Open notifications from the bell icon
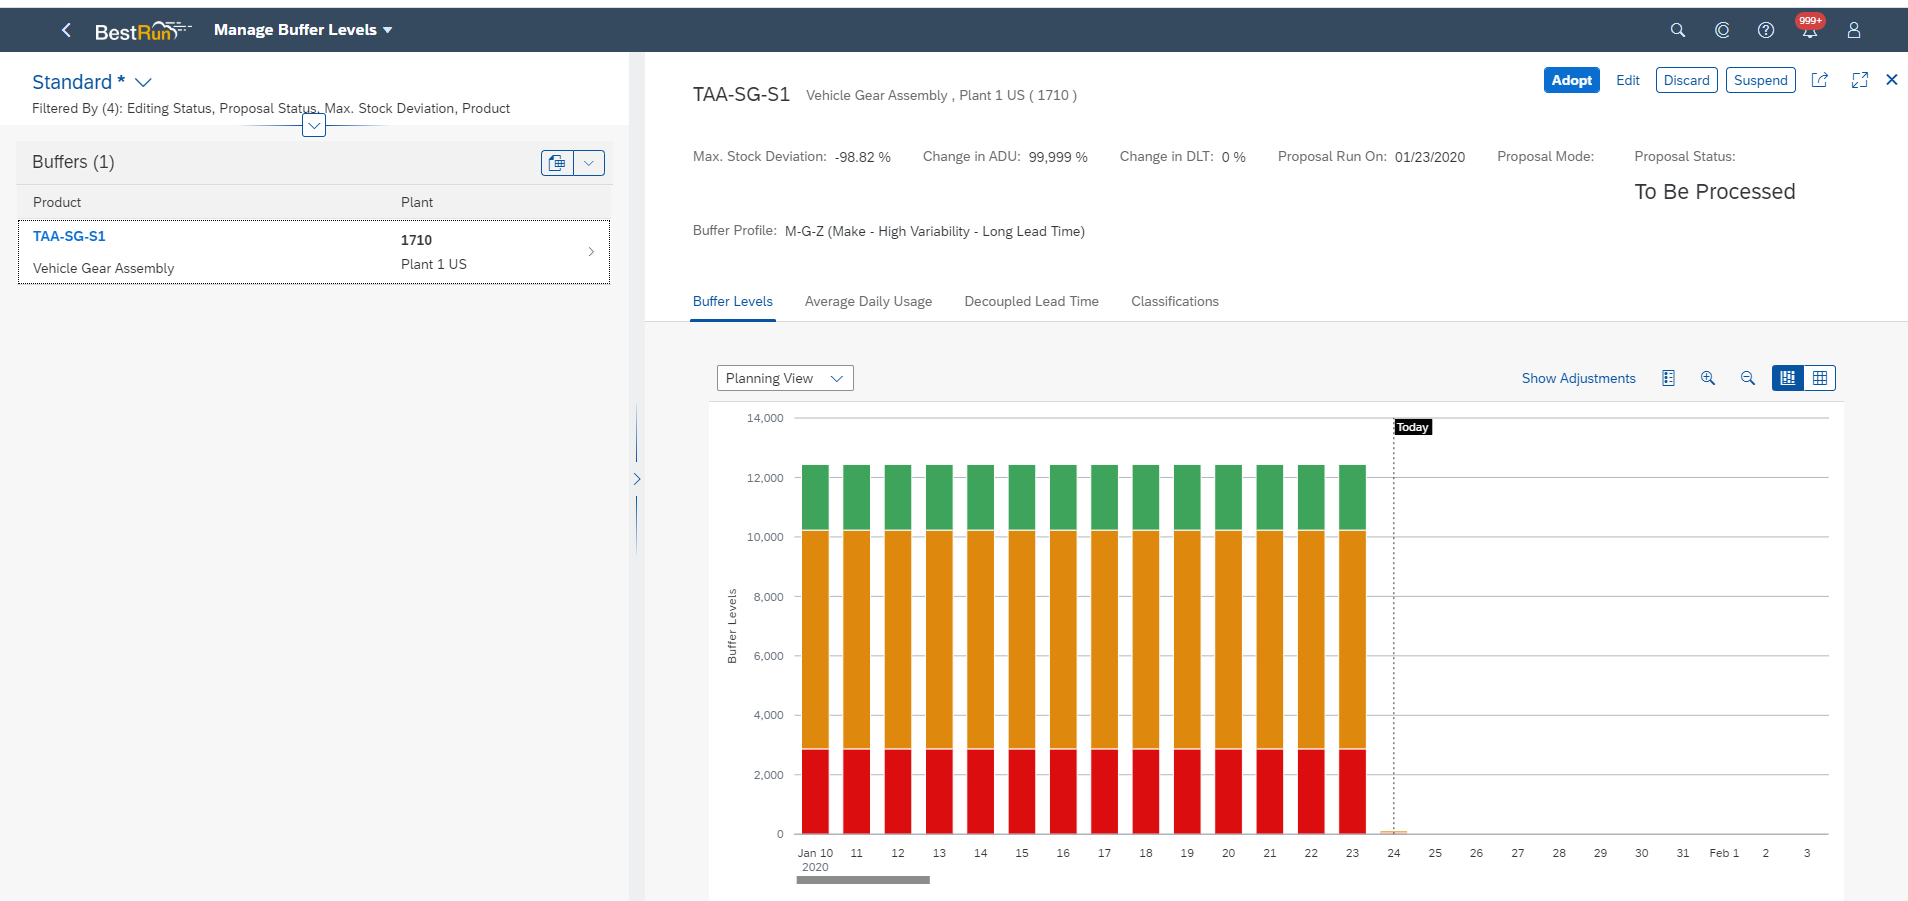Screen dimensions: 1908x901 tap(1809, 30)
